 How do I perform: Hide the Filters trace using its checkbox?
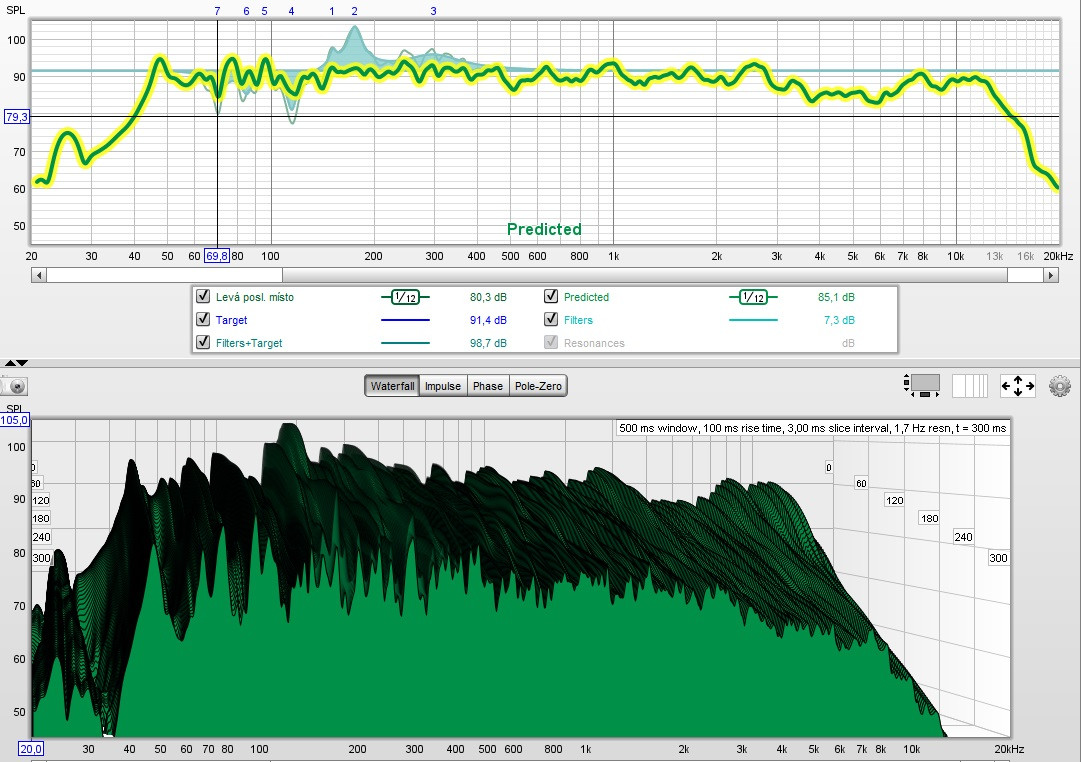point(551,320)
